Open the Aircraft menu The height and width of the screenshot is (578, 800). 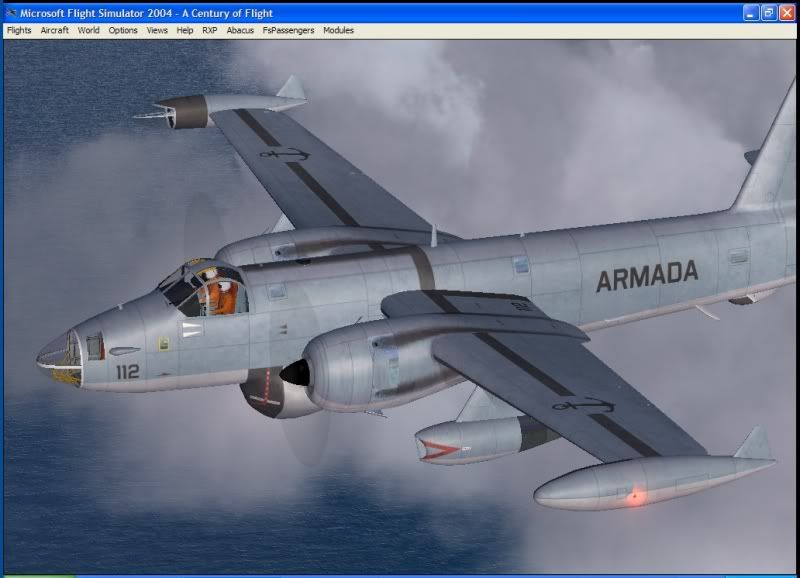tap(55, 31)
